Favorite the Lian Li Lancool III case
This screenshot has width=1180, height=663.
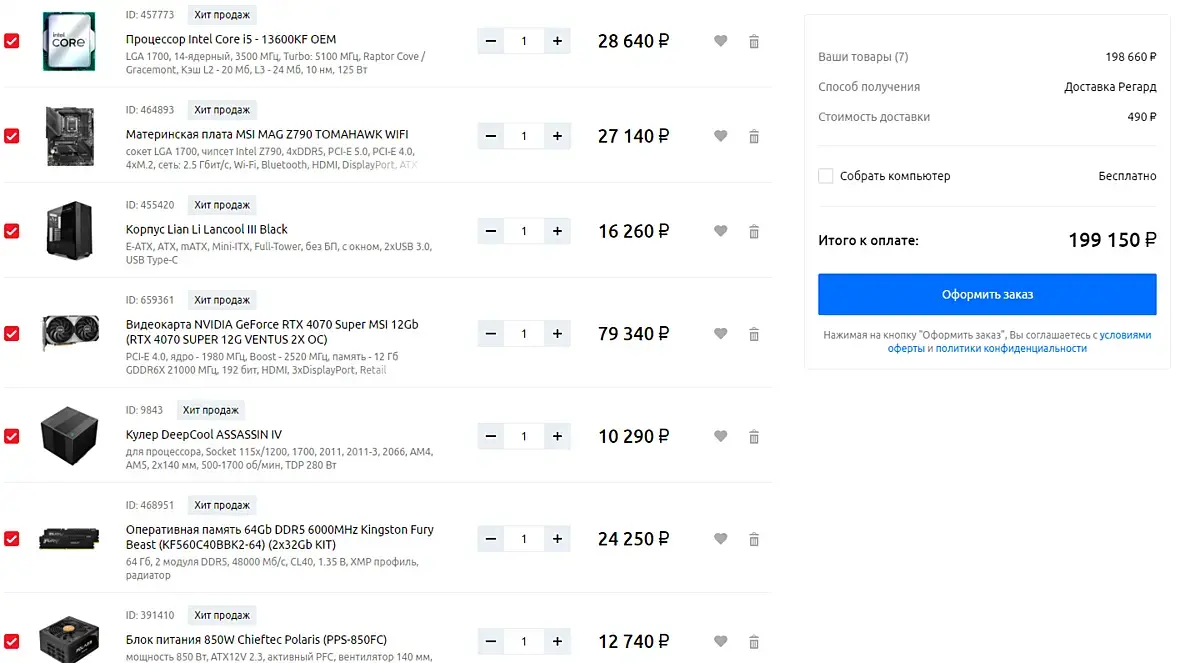(x=720, y=231)
